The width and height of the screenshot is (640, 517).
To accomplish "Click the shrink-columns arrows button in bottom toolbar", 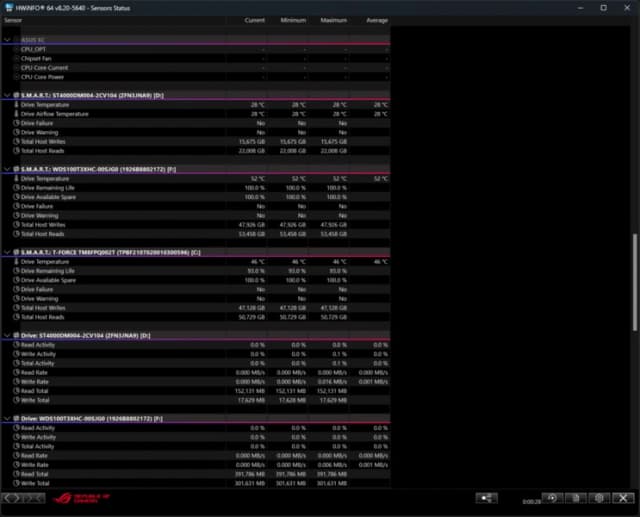I will (34, 498).
